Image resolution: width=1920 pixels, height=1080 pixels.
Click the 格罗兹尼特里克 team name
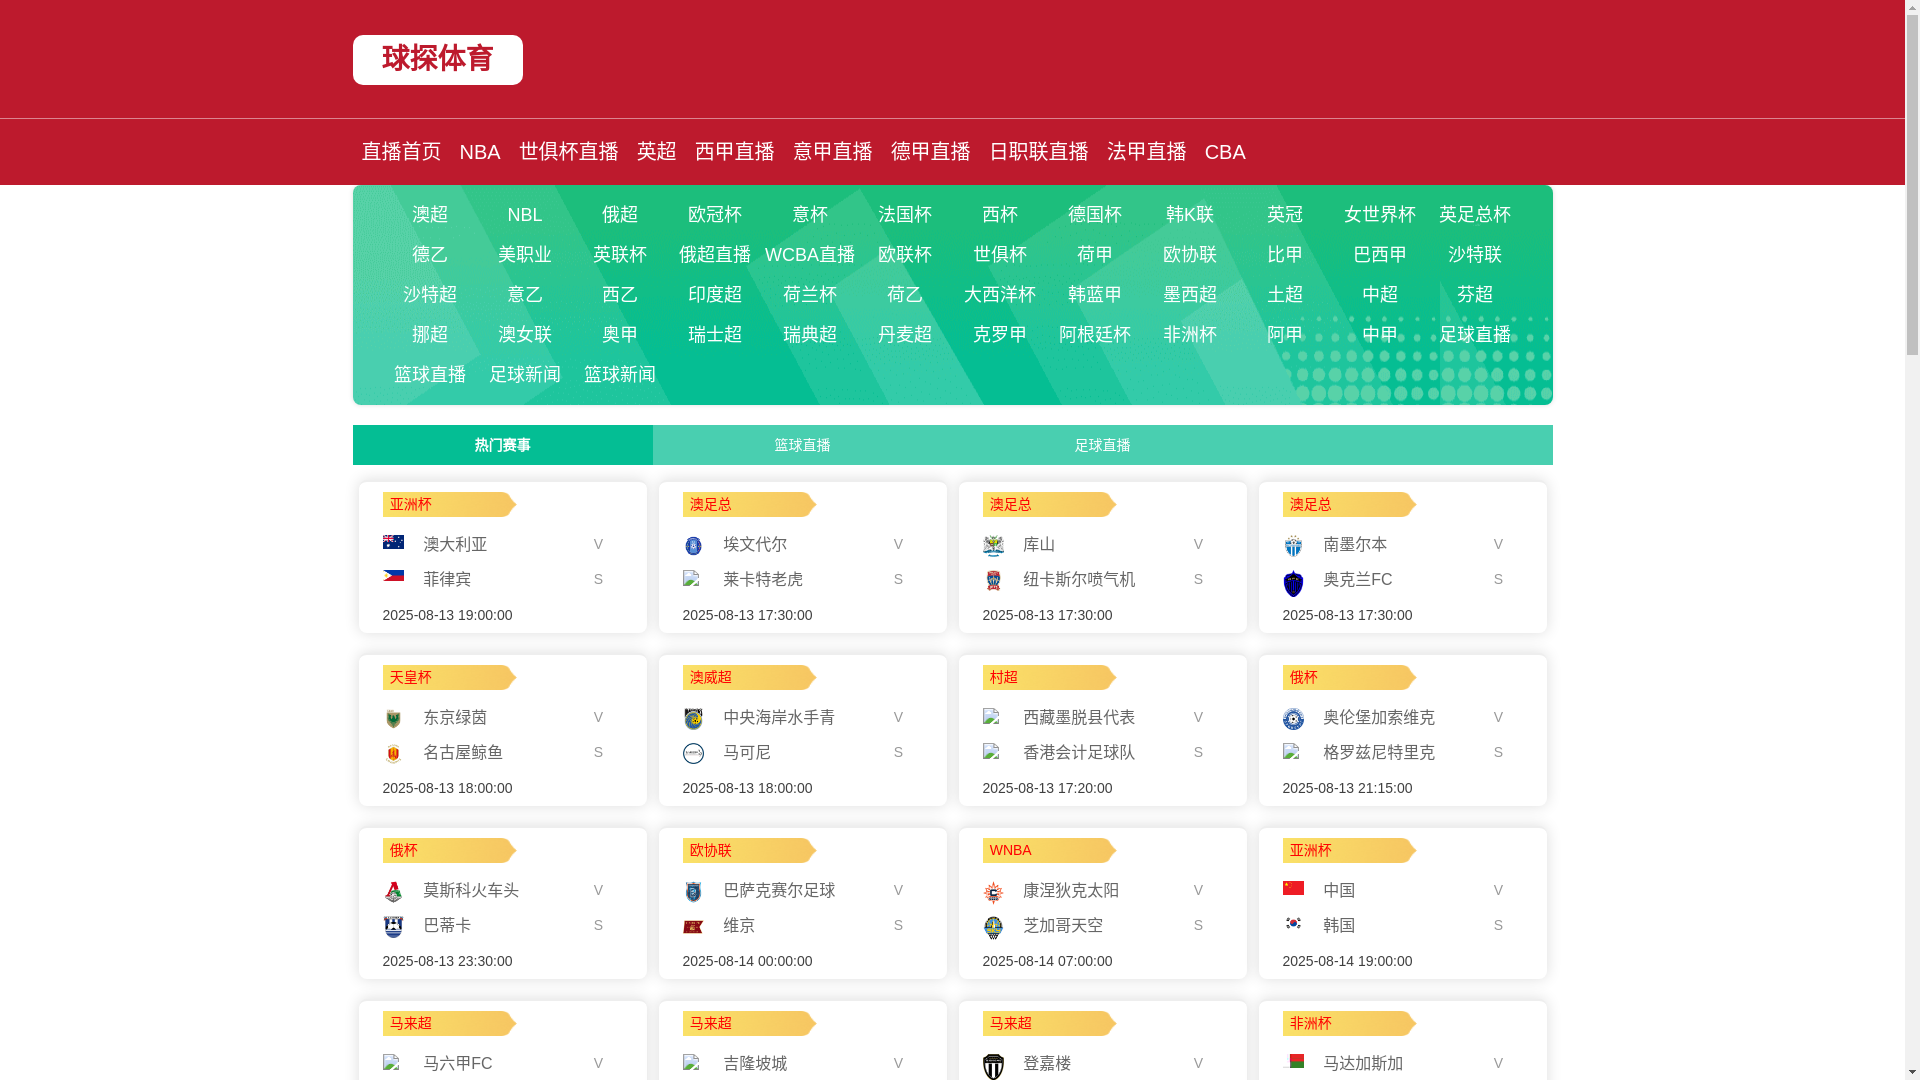(1379, 752)
